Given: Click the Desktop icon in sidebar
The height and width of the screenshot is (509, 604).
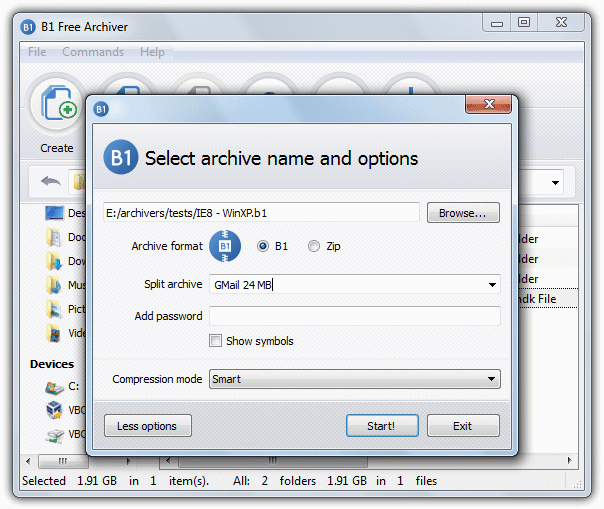Looking at the screenshot, I should pos(54,213).
